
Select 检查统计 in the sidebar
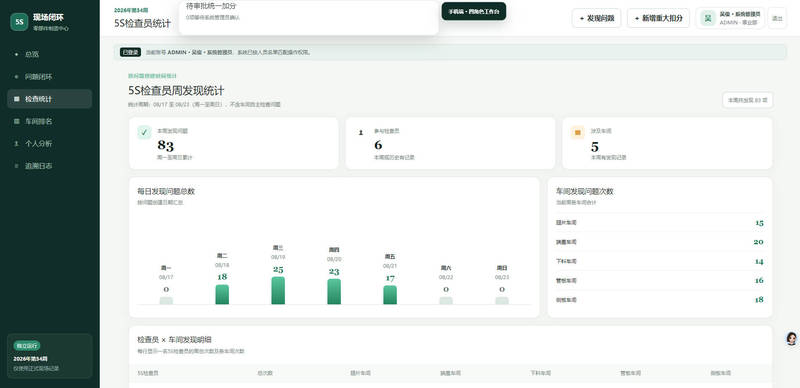49,99
